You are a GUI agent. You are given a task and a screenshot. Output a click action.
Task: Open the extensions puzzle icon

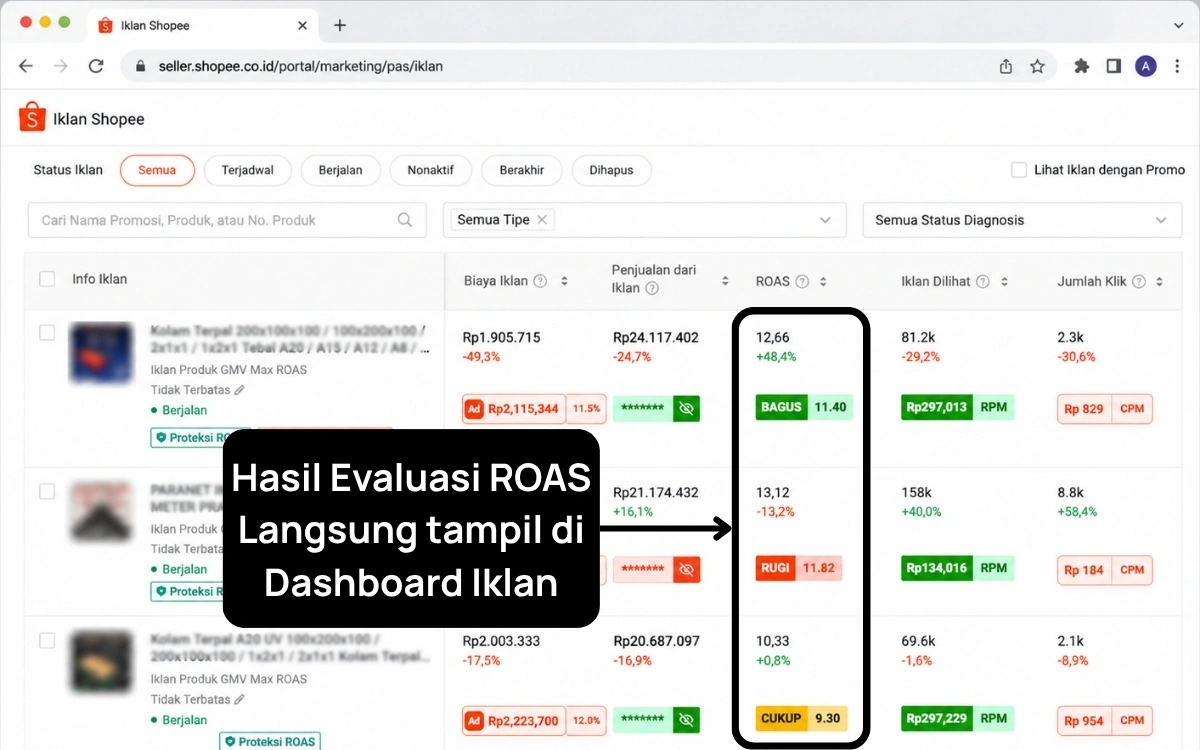(x=1081, y=66)
